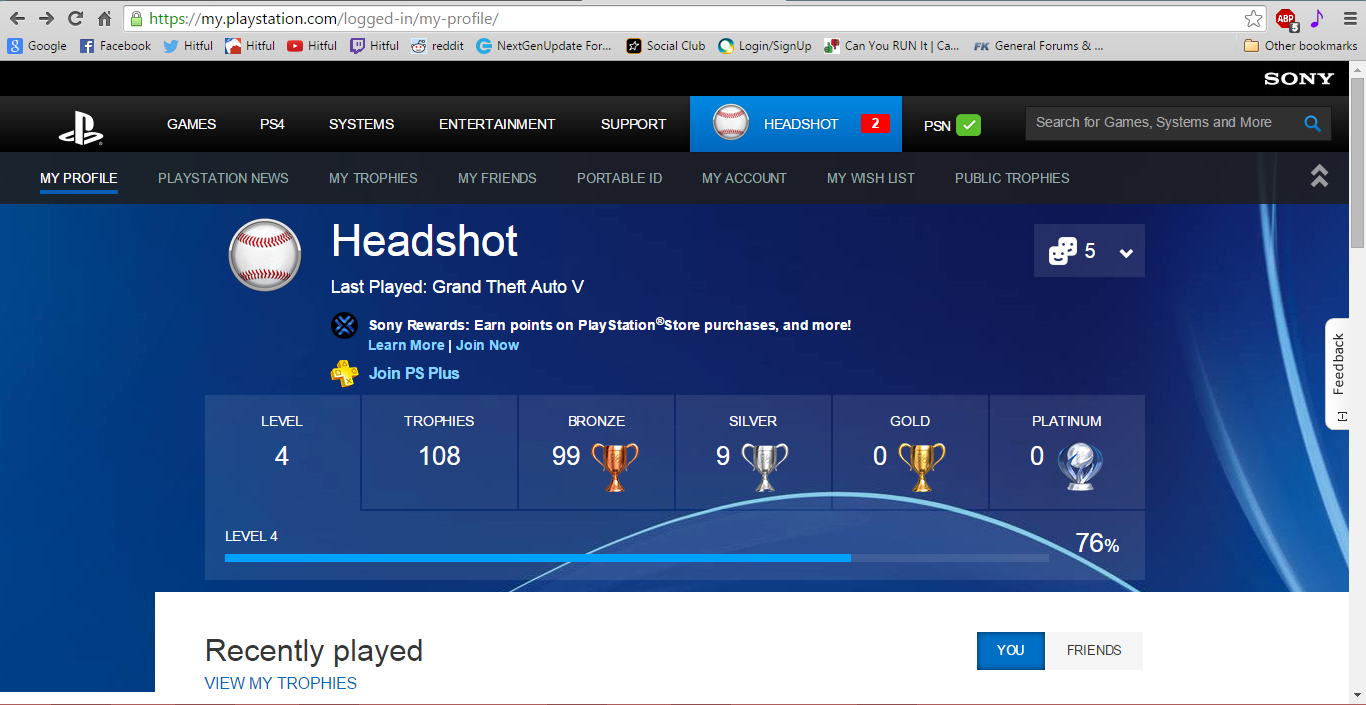
Task: Open MY WISH LIST tab
Action: point(871,178)
